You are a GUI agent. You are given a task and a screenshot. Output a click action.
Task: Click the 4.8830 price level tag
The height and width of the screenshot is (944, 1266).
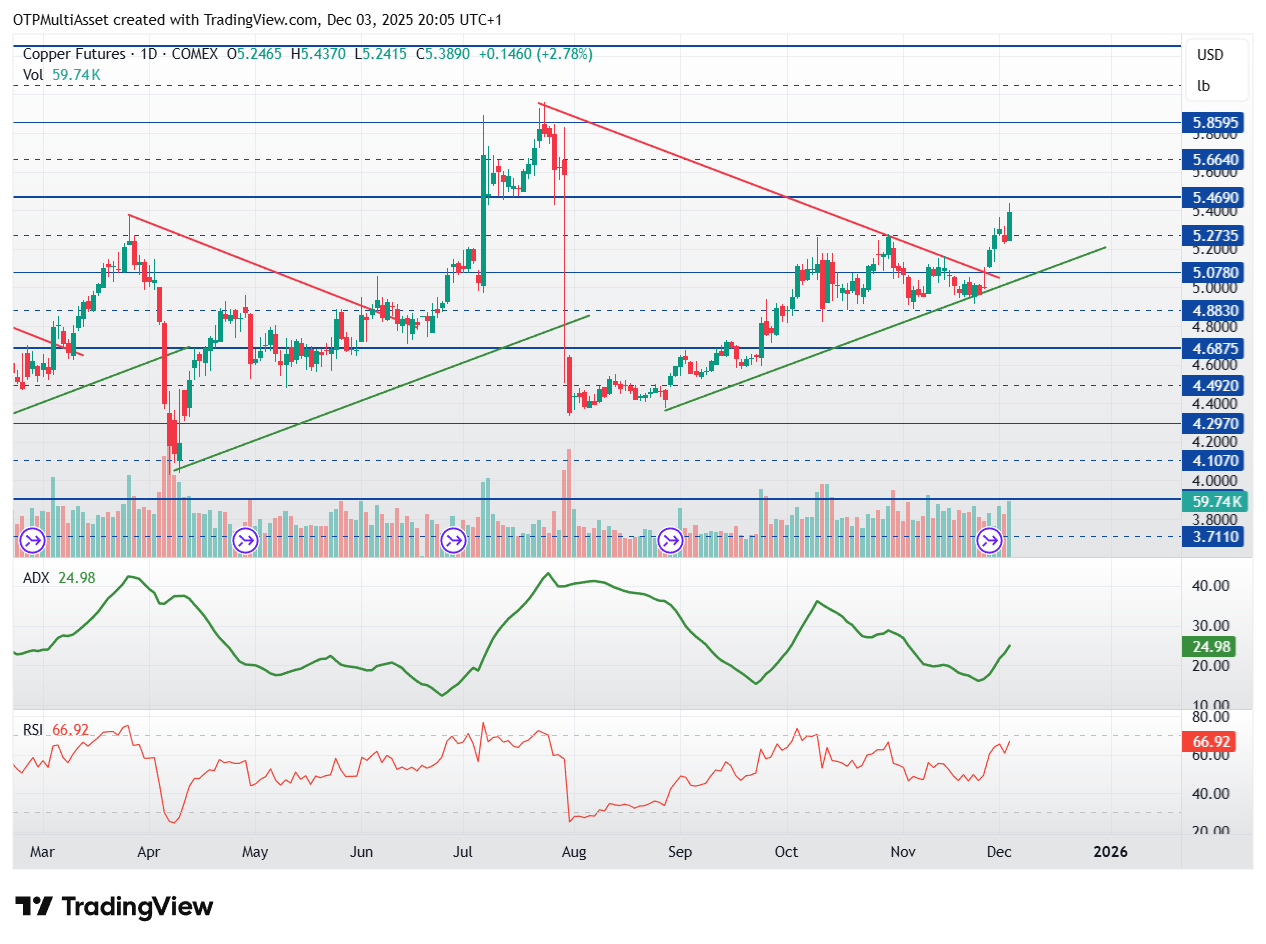[1215, 311]
